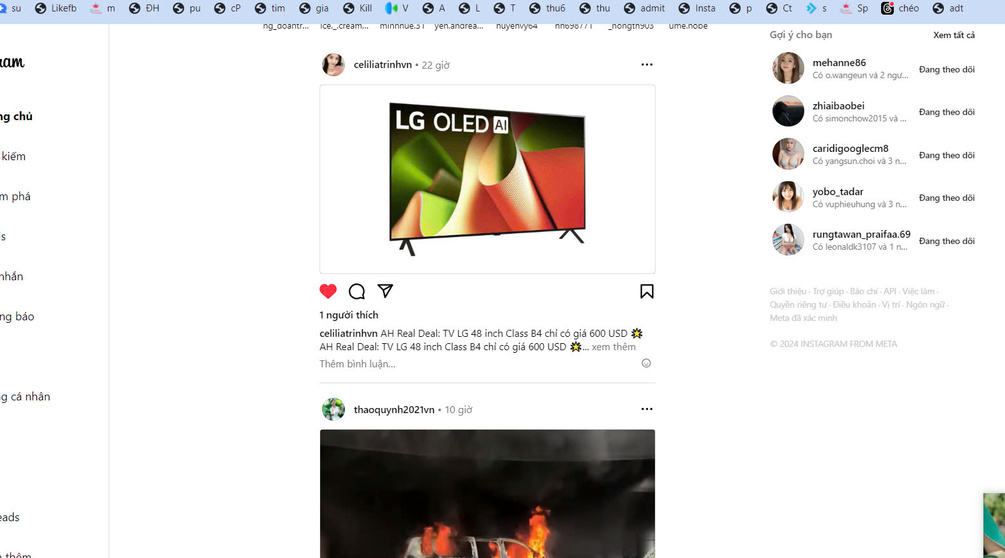The height and width of the screenshot is (558, 1005).
Task: Open the Likefb bookmark
Action: 56,8
